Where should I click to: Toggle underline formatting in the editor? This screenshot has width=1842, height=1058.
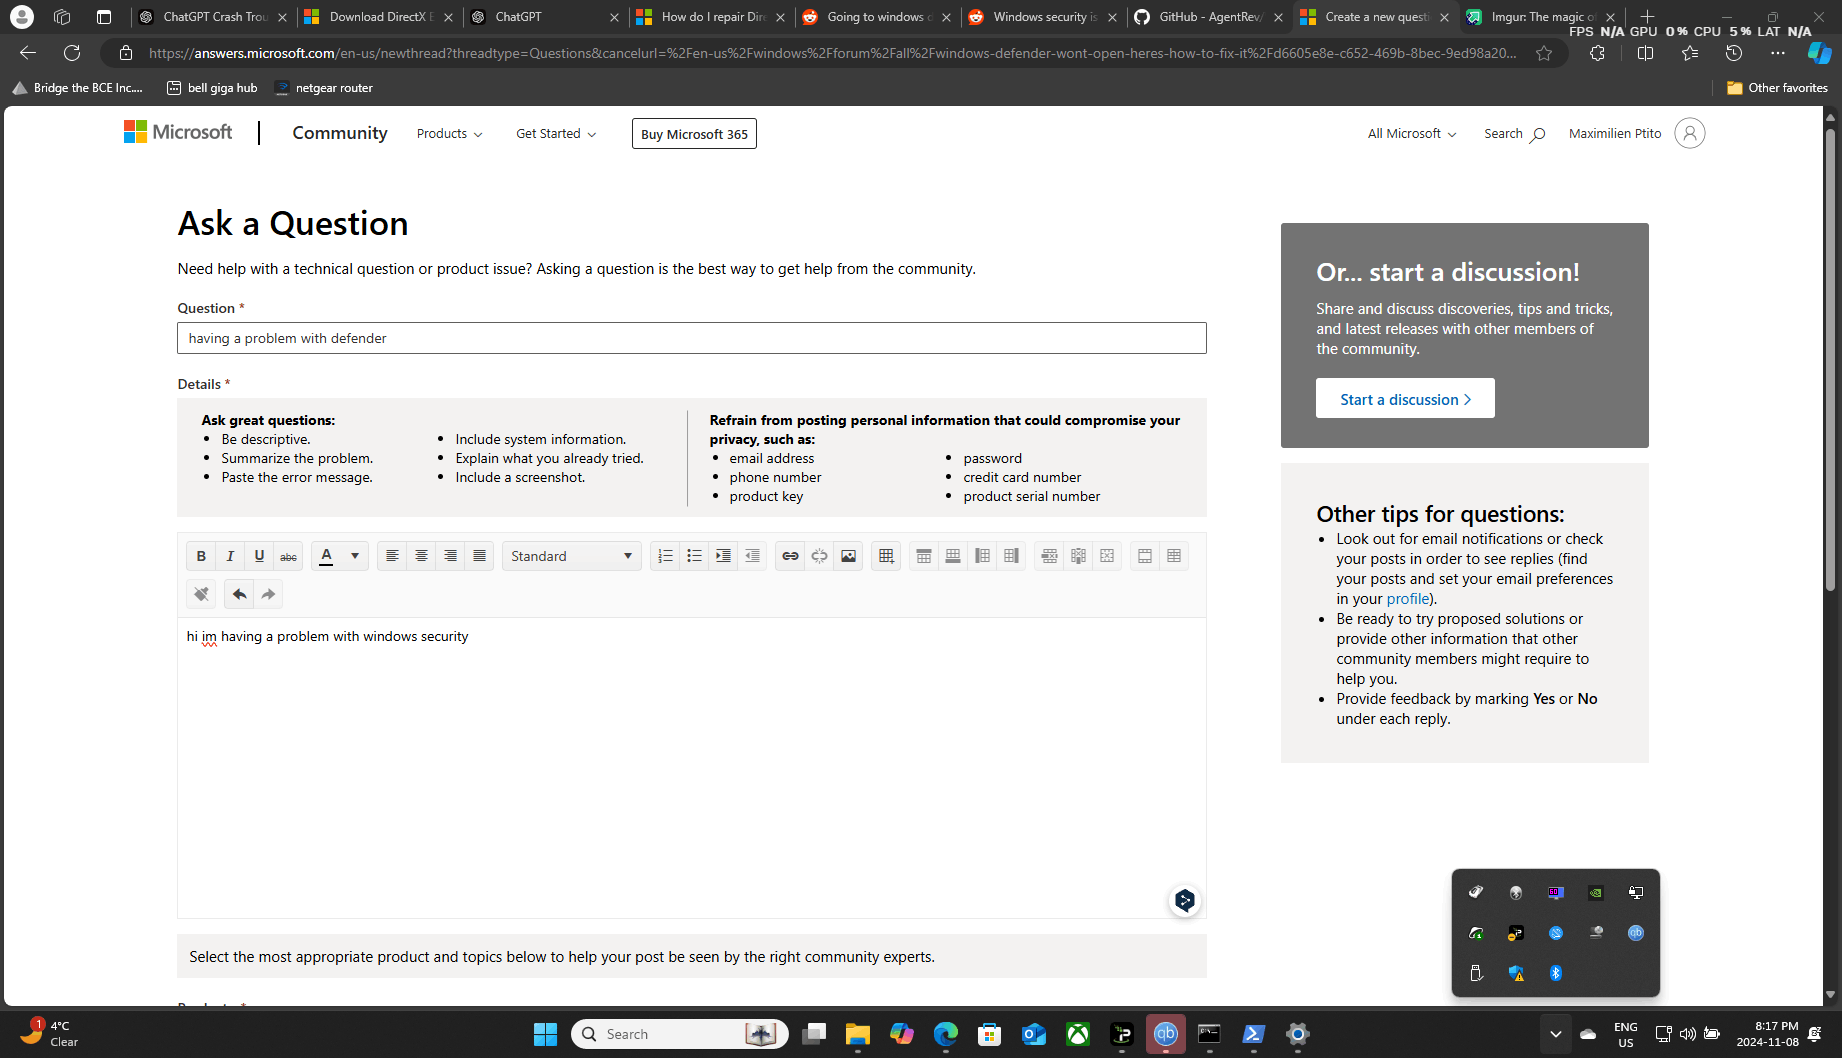[x=259, y=556]
